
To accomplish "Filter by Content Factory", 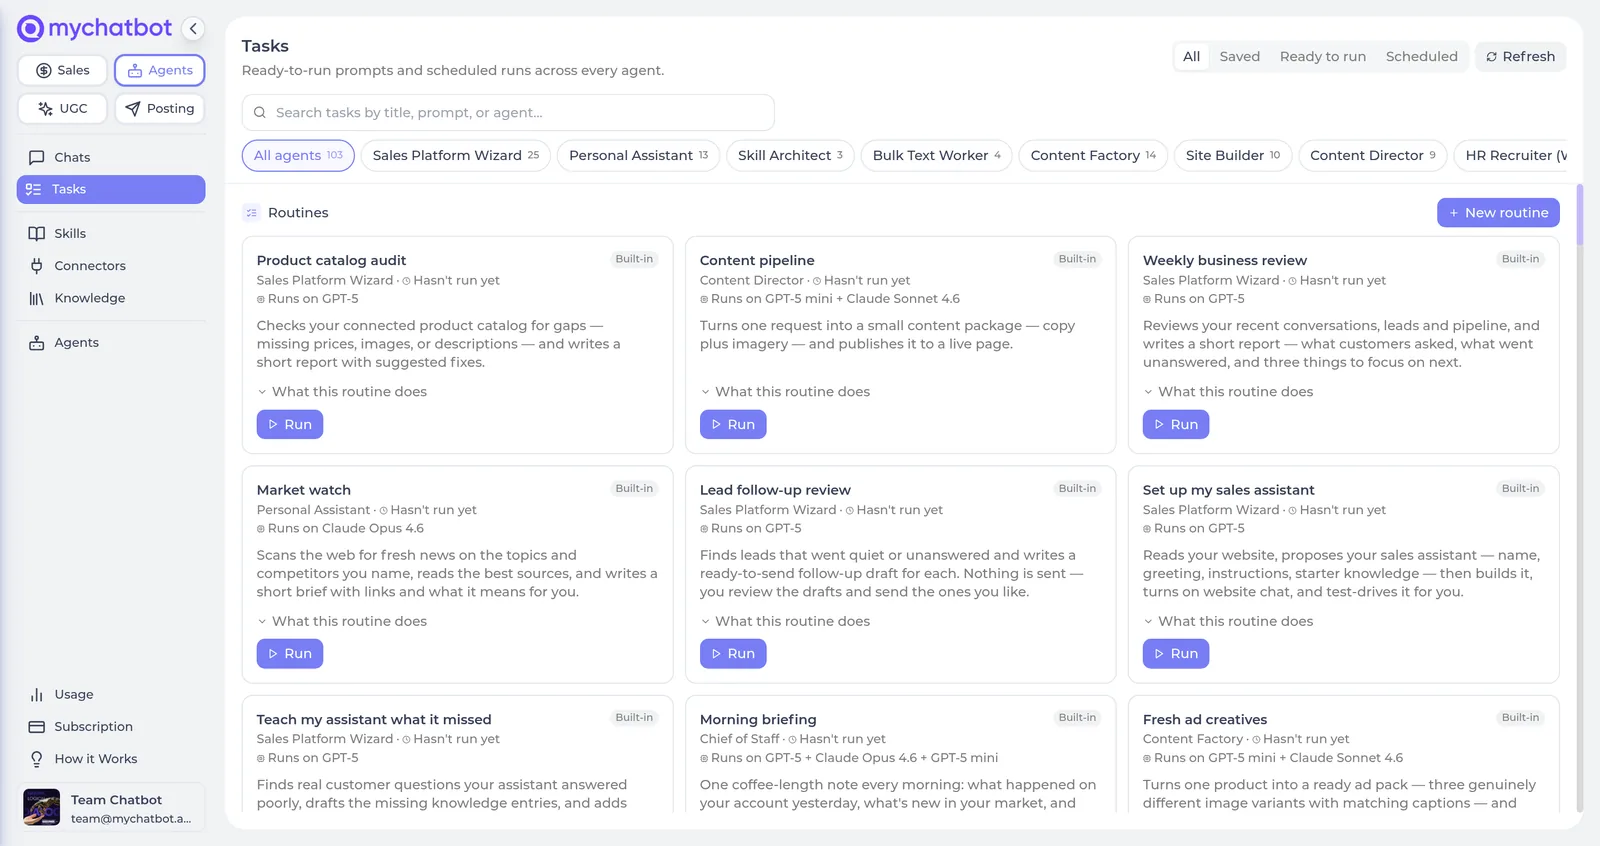I will 1093,155.
